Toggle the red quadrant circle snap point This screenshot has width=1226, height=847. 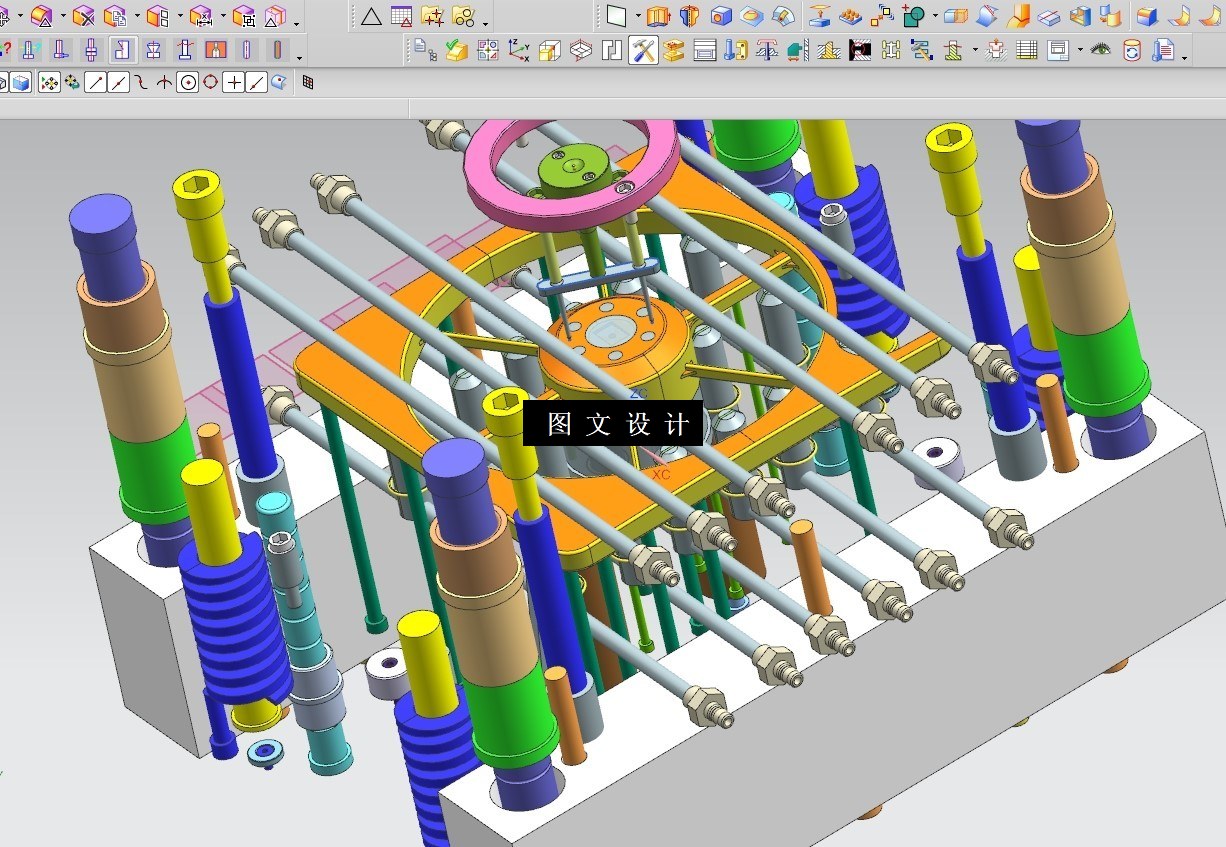coord(210,83)
